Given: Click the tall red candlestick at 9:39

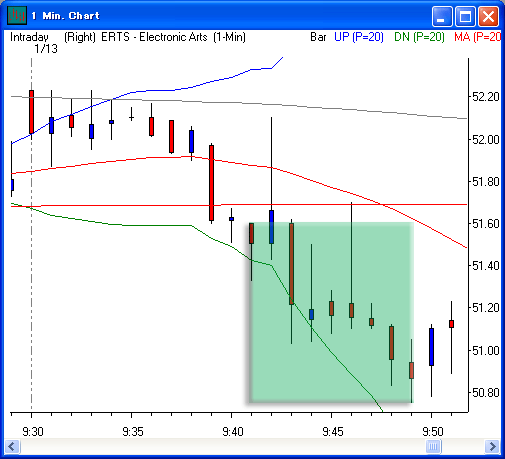Looking at the screenshot, I should pyautogui.click(x=211, y=183).
